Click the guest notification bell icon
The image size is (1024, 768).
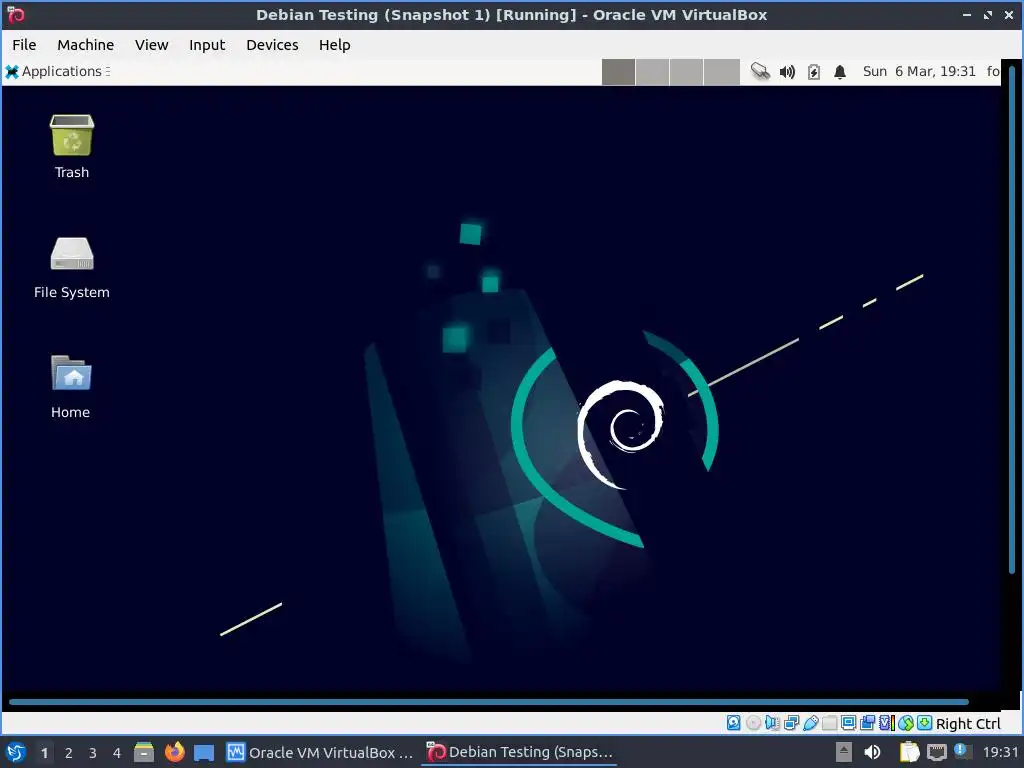coord(840,72)
